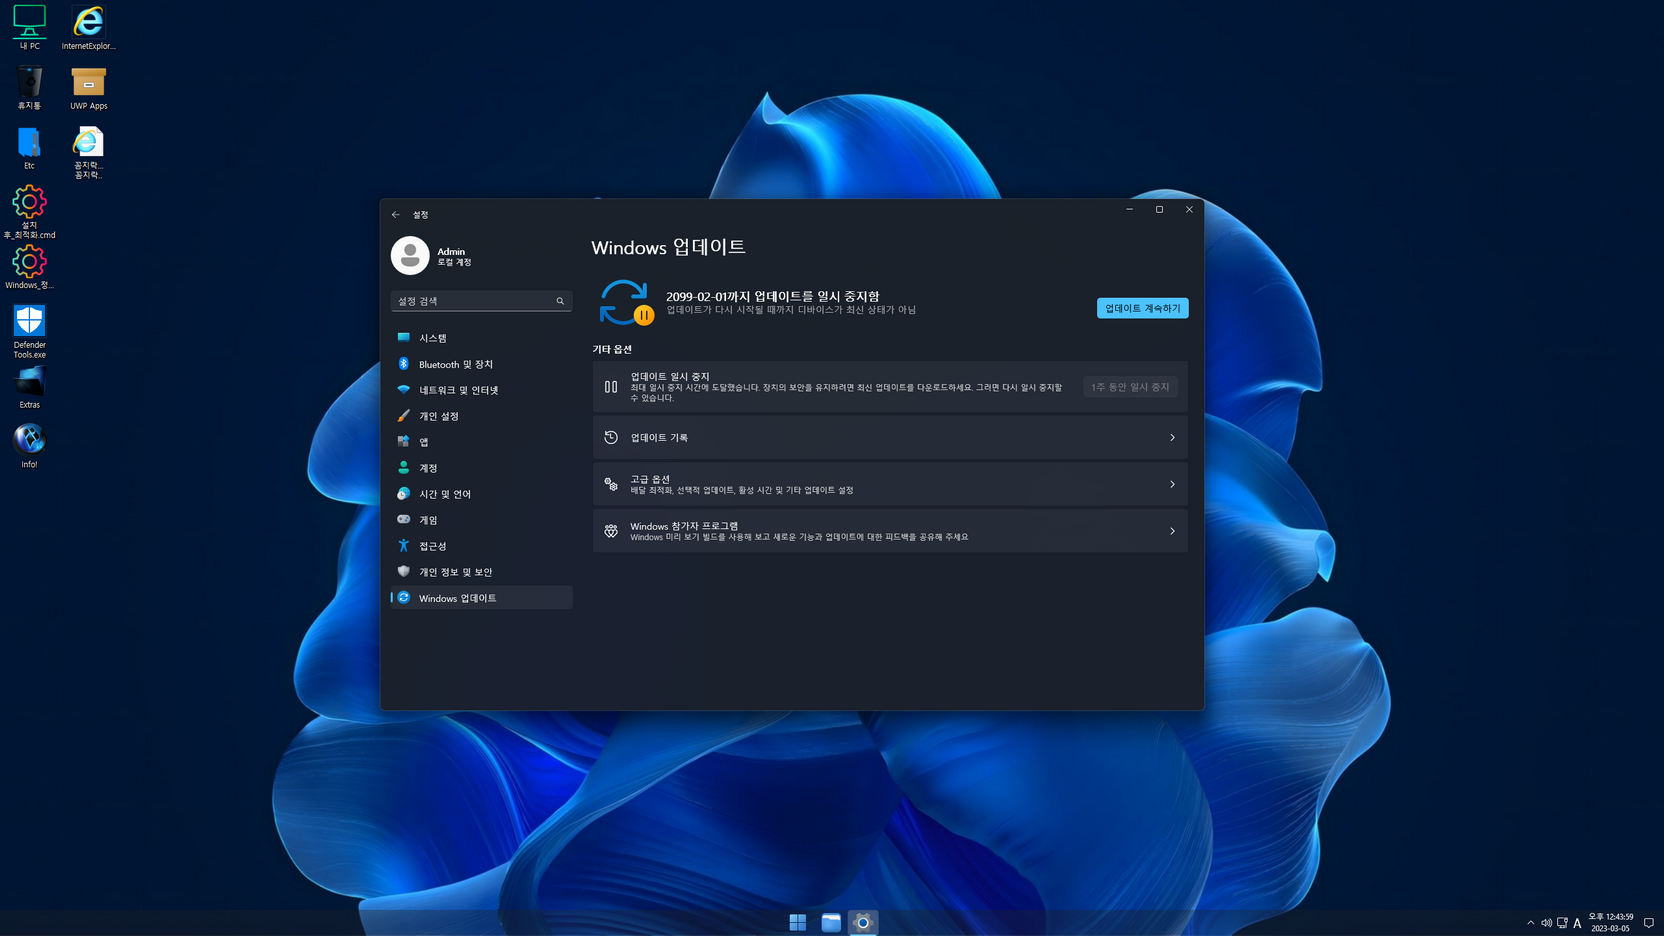The image size is (1664, 936).
Task: Select the UWP Apps desktop folder
Action: [x=88, y=87]
